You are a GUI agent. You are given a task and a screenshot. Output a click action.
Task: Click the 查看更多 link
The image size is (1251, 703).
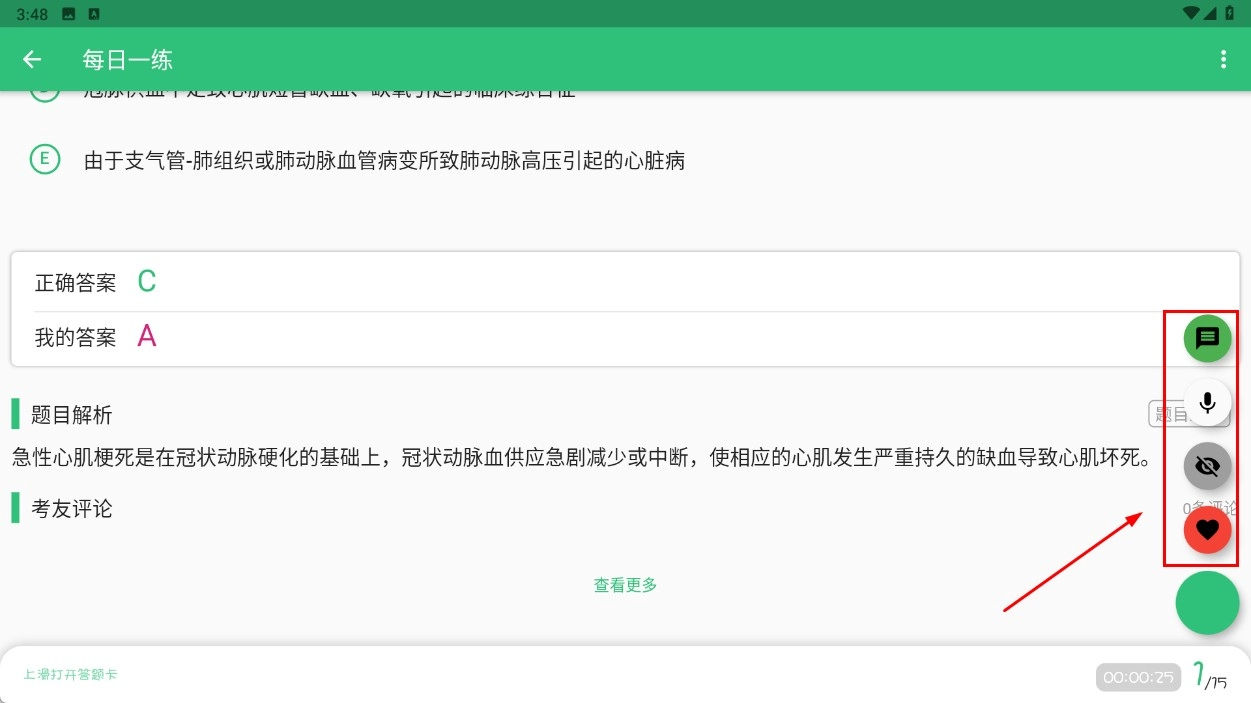click(625, 585)
